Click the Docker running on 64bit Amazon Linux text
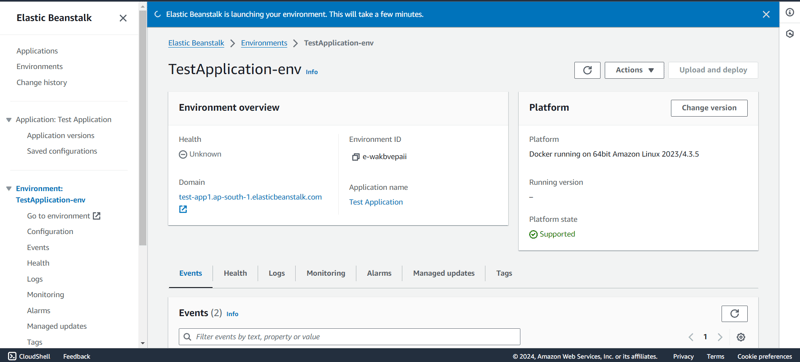 (614, 154)
